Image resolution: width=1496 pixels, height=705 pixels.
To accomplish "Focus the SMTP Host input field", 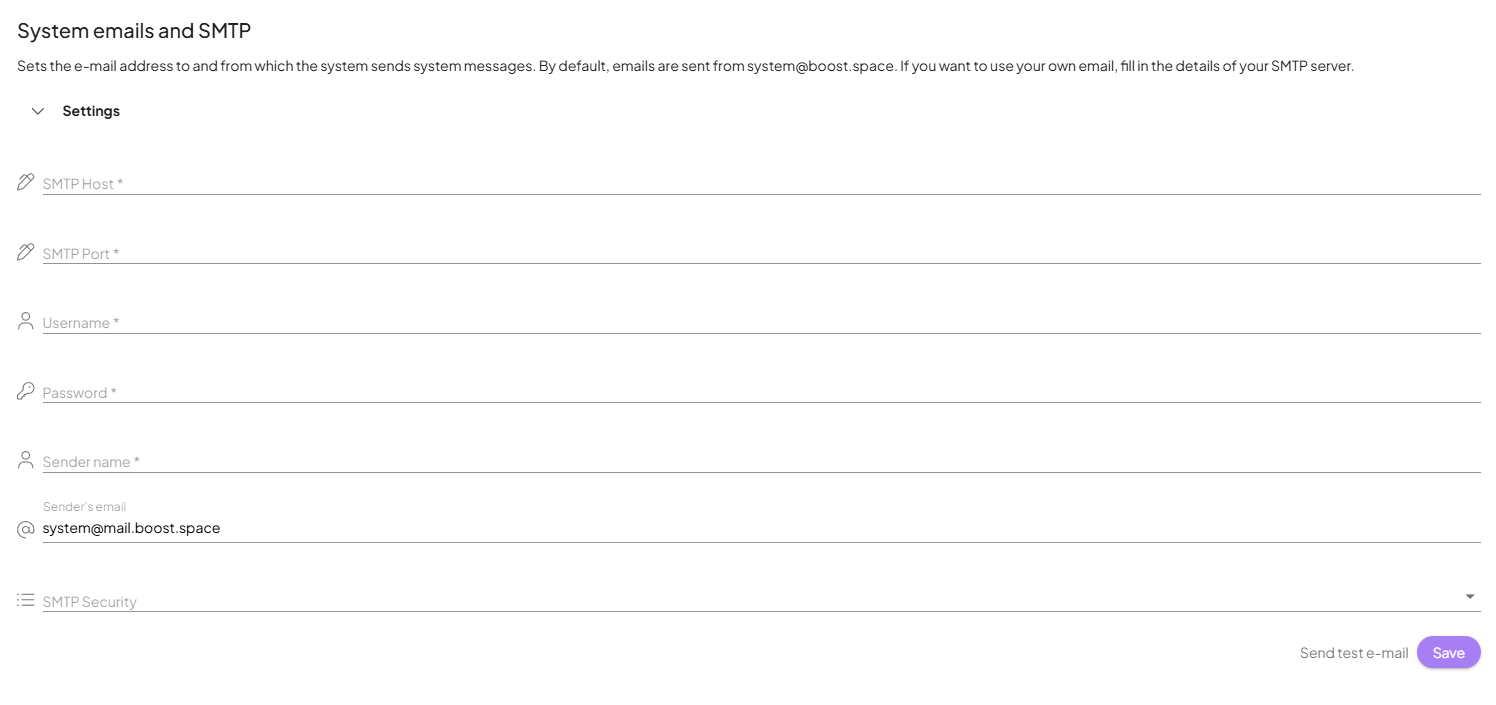I will point(760,183).
